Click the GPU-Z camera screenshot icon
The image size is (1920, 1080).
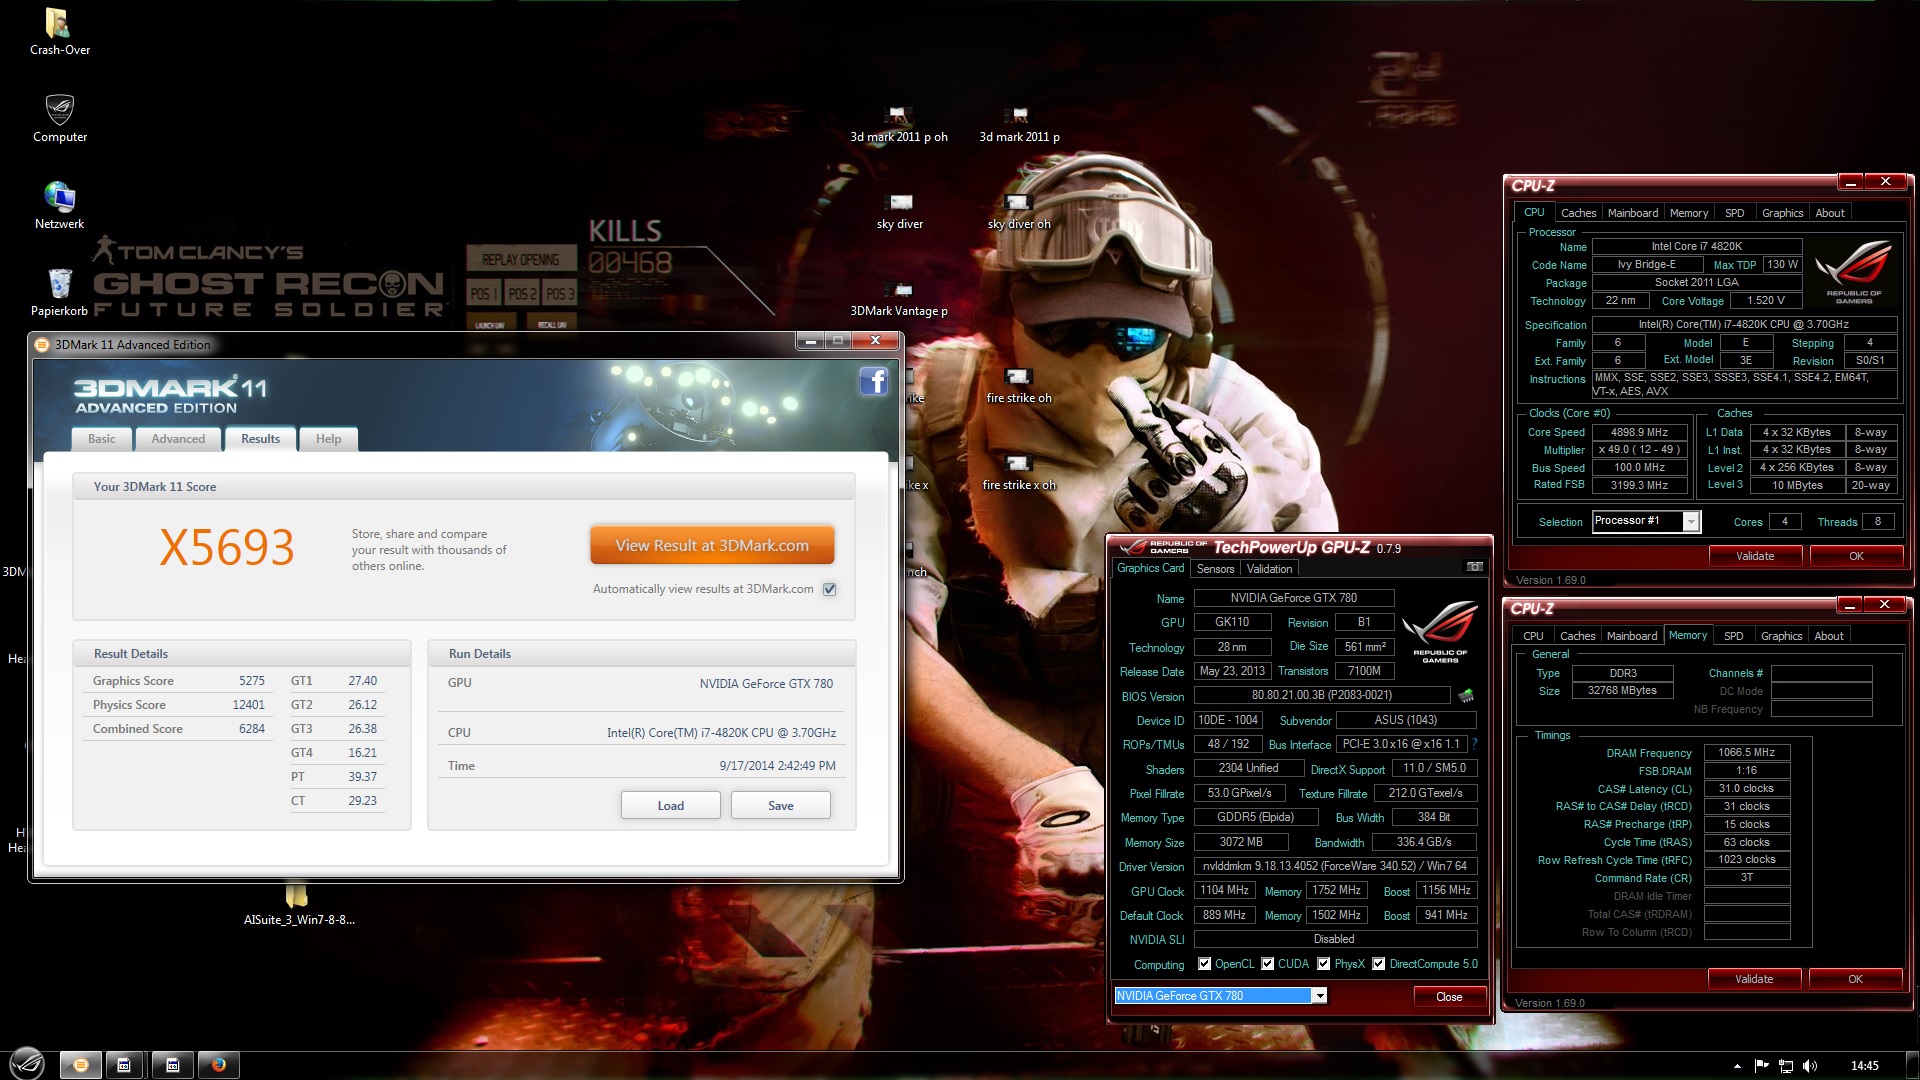1474,567
